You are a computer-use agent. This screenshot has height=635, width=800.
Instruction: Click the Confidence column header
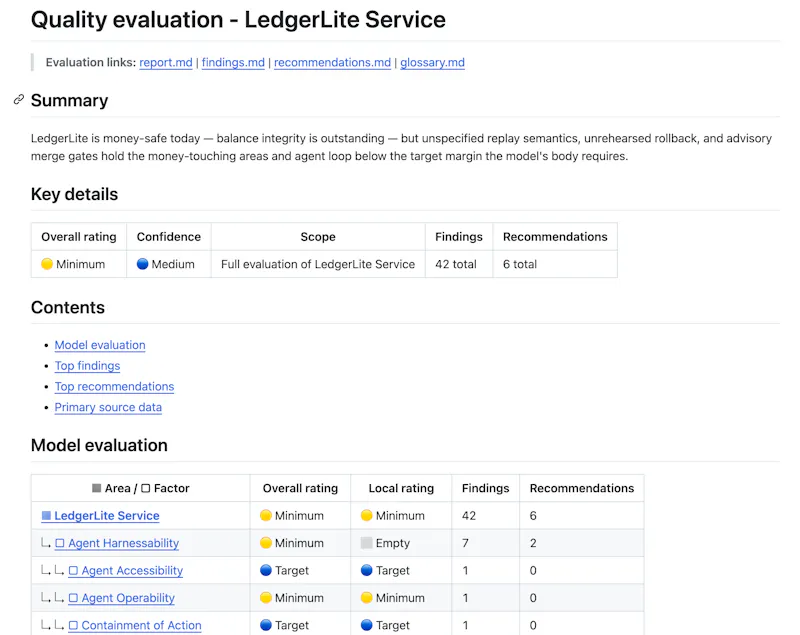(x=169, y=237)
